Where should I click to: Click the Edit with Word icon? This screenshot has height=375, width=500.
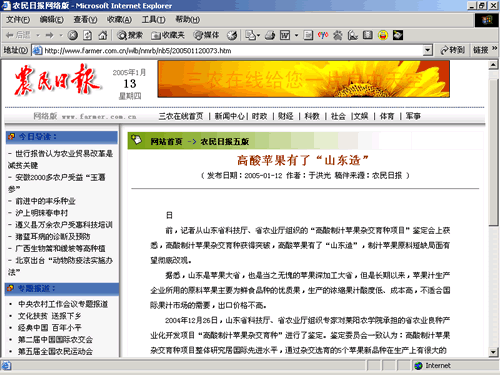pyautogui.click(x=285, y=35)
